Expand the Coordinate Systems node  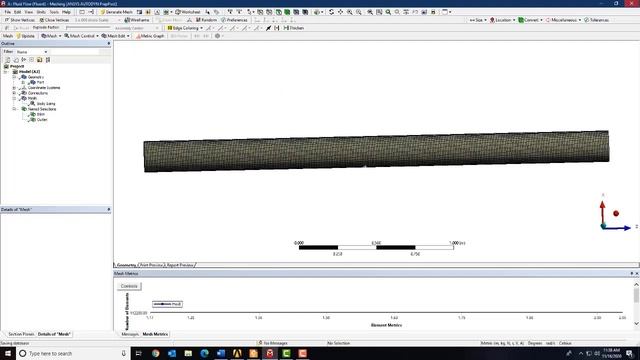point(14,87)
